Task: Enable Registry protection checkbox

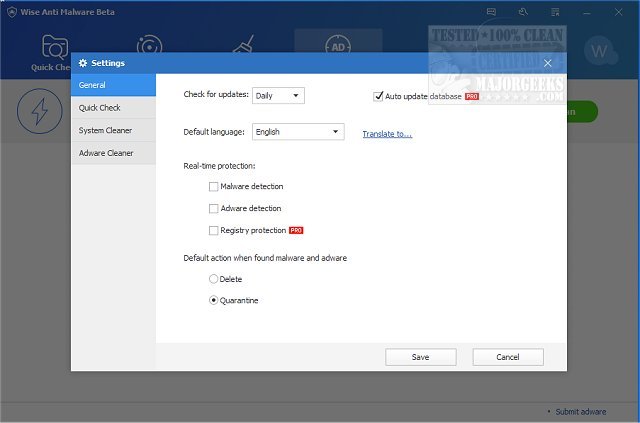Action: 213,231
